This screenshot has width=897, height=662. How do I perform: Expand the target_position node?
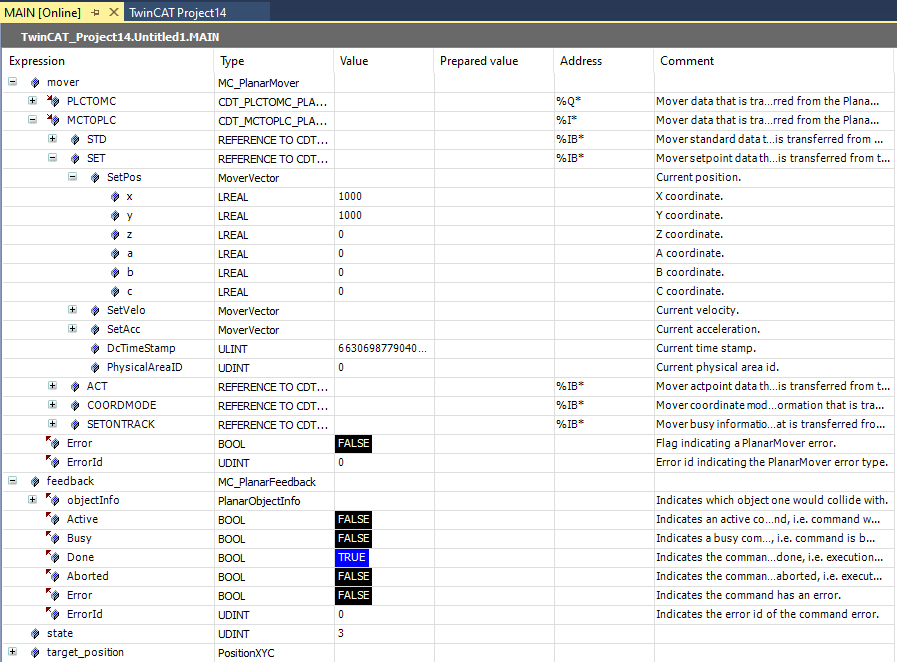[x=13, y=652]
